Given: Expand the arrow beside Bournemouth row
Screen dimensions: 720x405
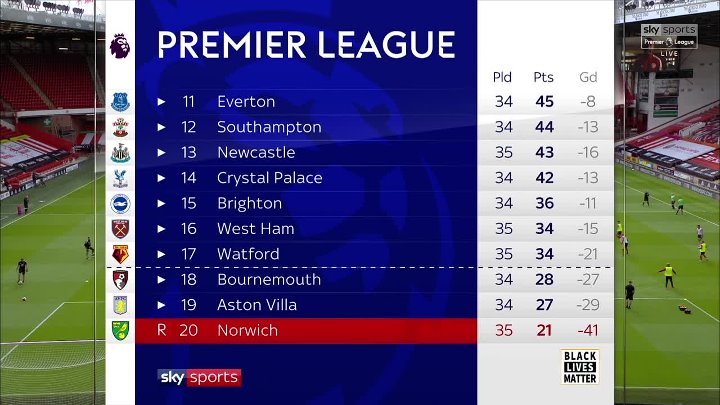Looking at the screenshot, I should coord(162,280).
